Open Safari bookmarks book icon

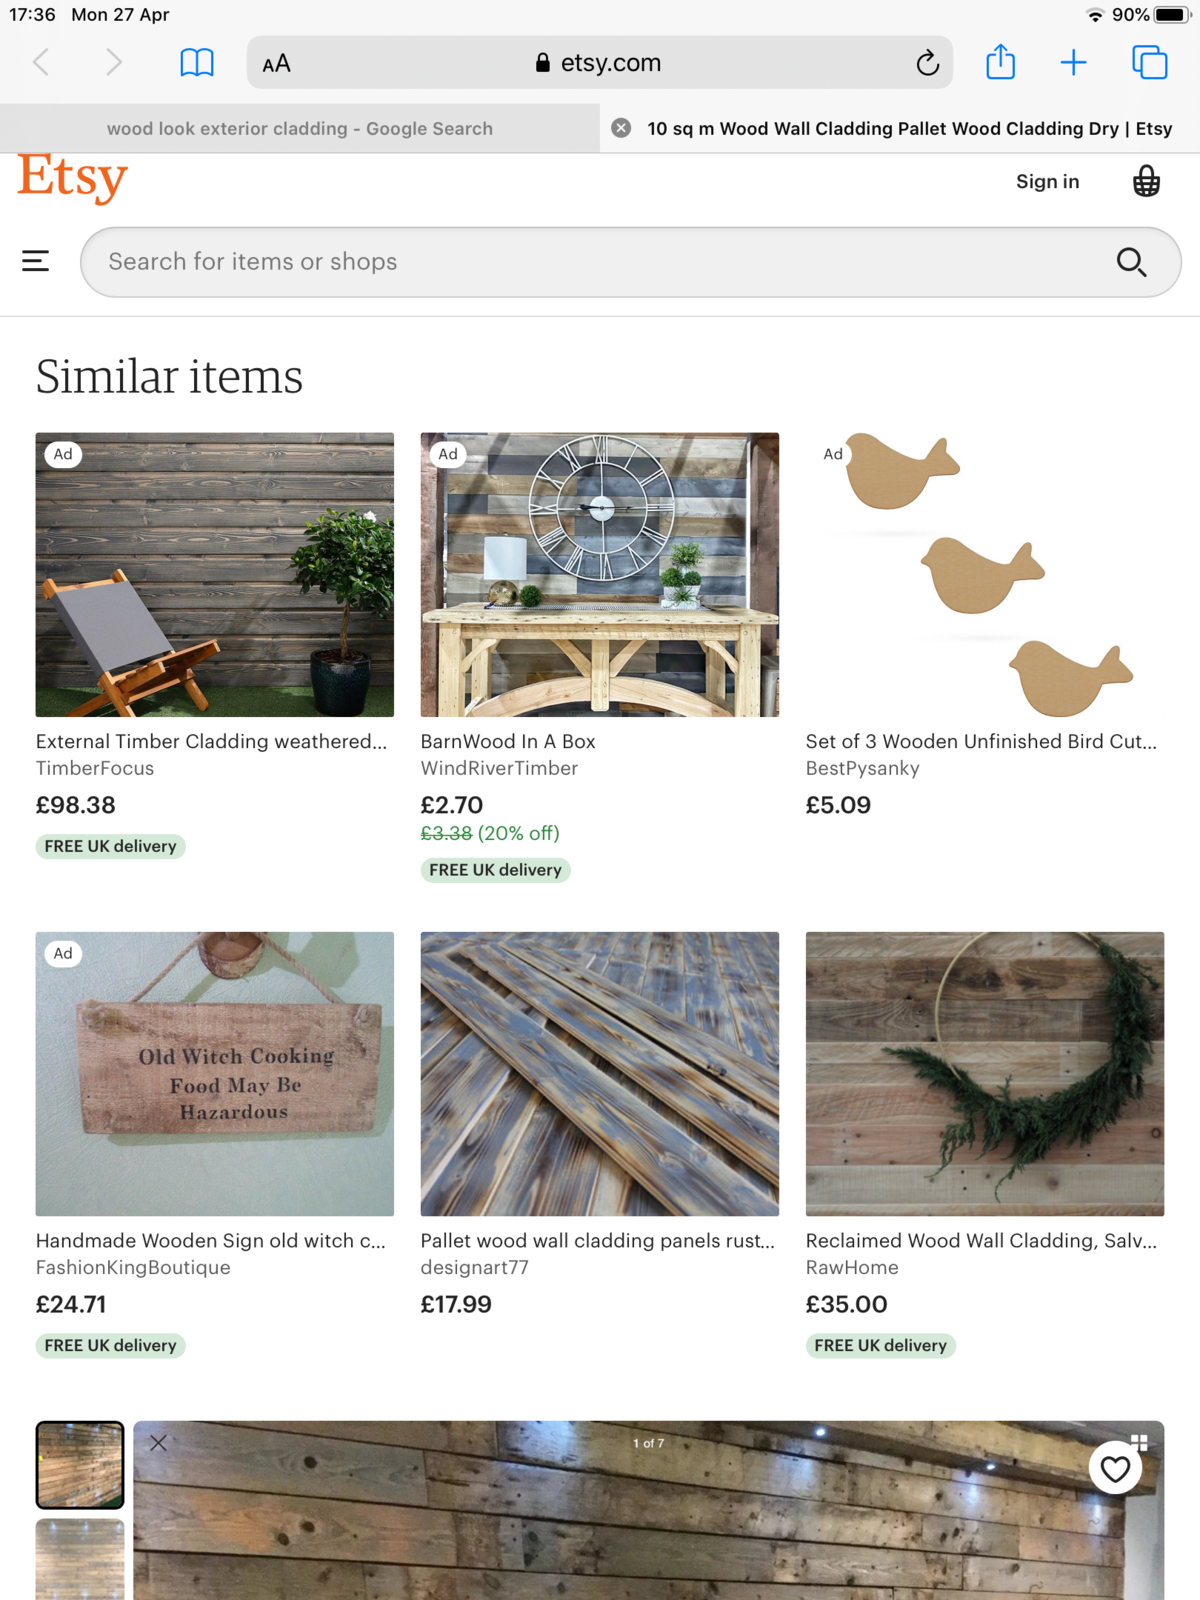(197, 63)
